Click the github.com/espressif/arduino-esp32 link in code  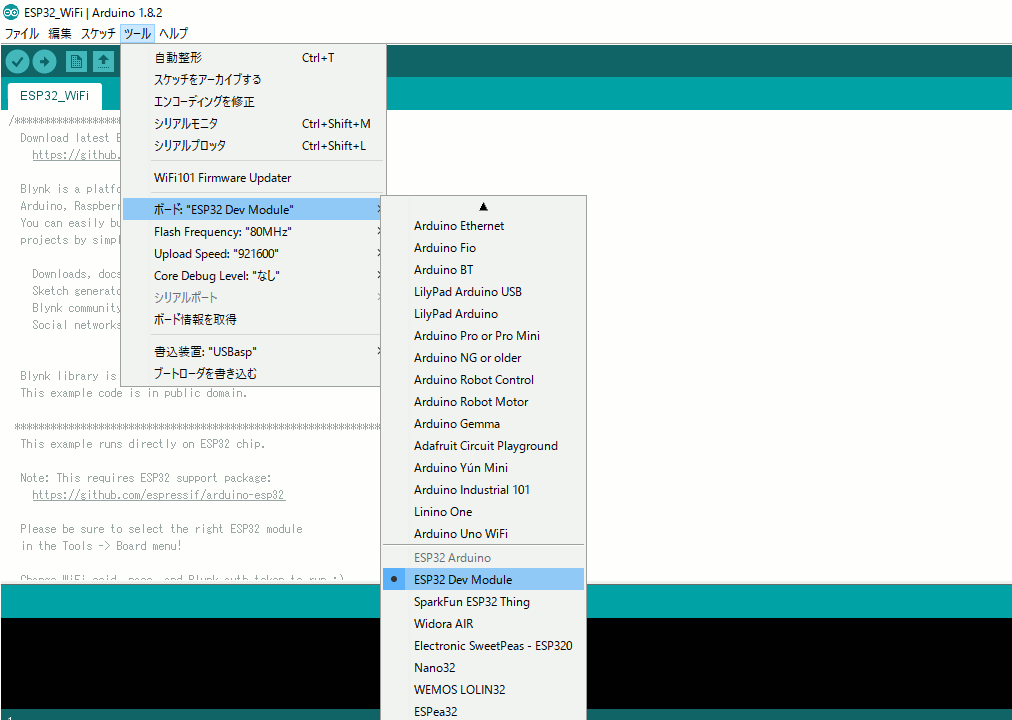click(158, 495)
